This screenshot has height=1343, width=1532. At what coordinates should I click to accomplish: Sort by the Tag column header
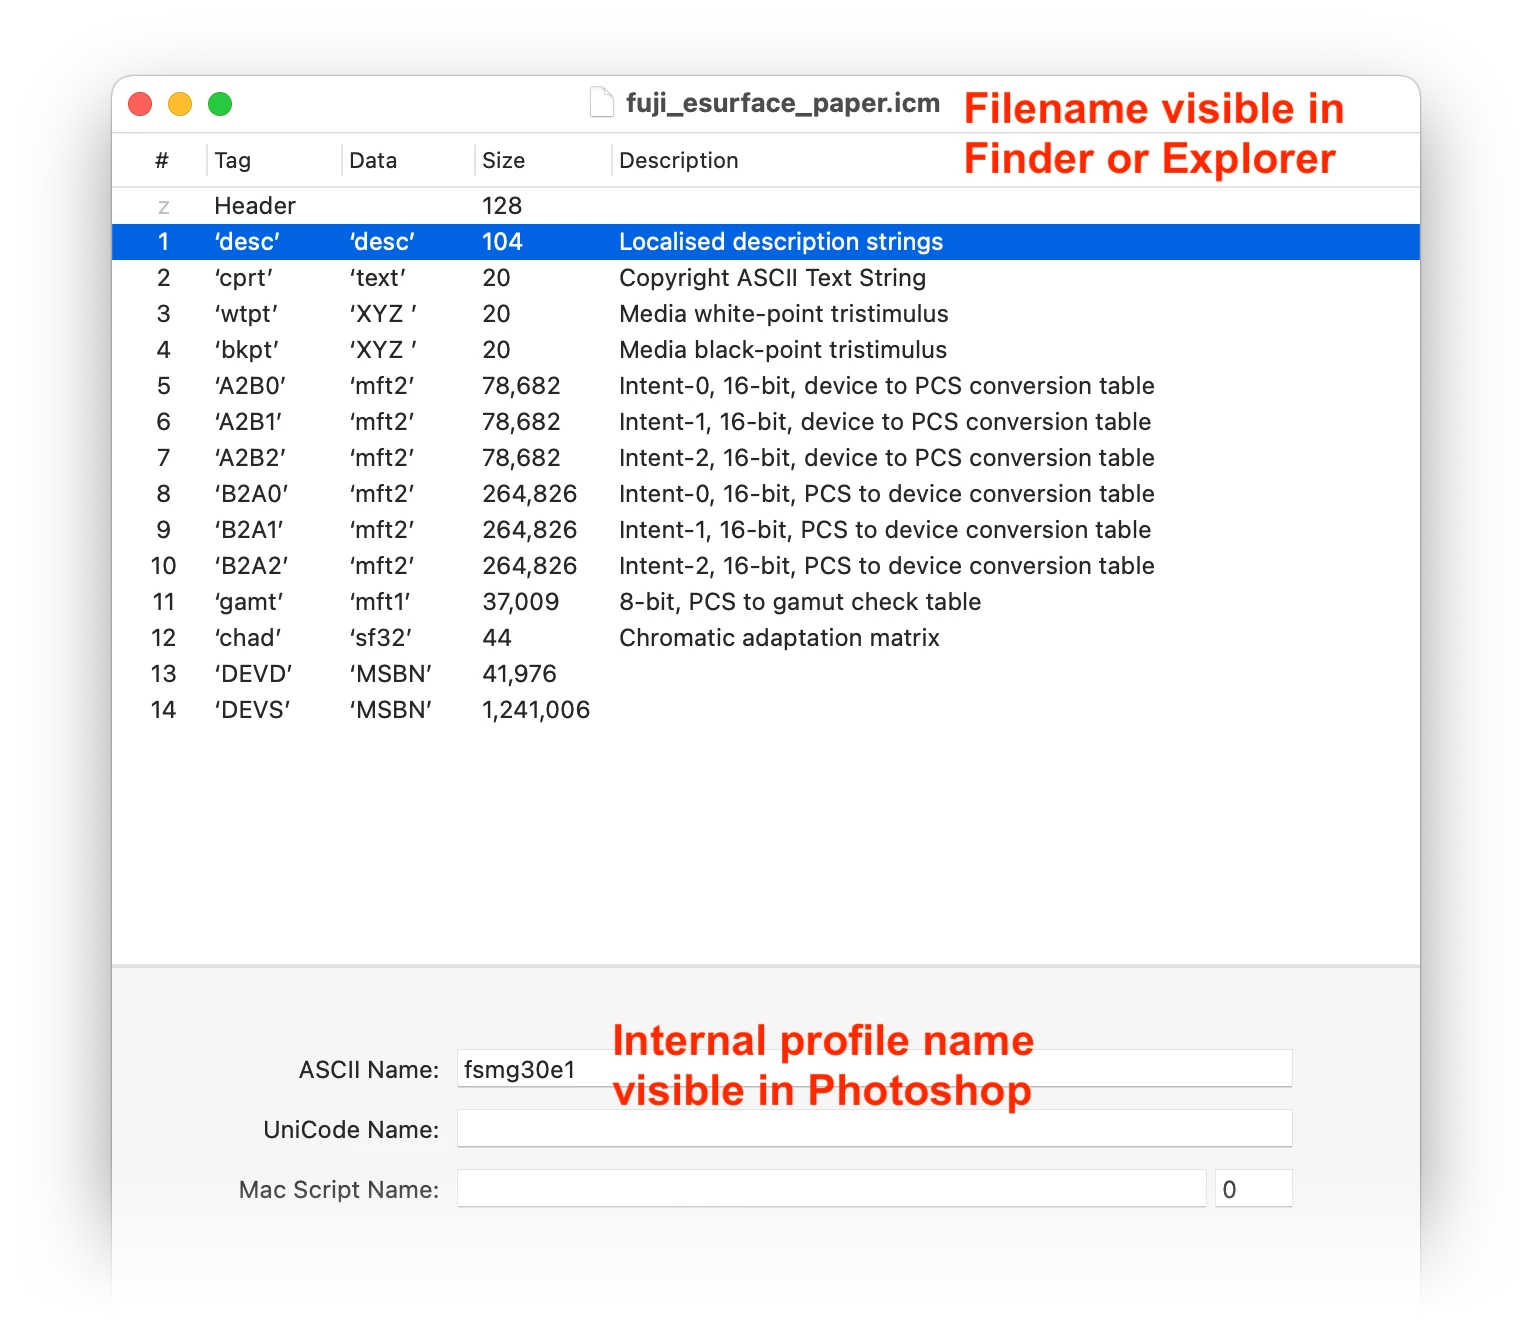(x=233, y=160)
